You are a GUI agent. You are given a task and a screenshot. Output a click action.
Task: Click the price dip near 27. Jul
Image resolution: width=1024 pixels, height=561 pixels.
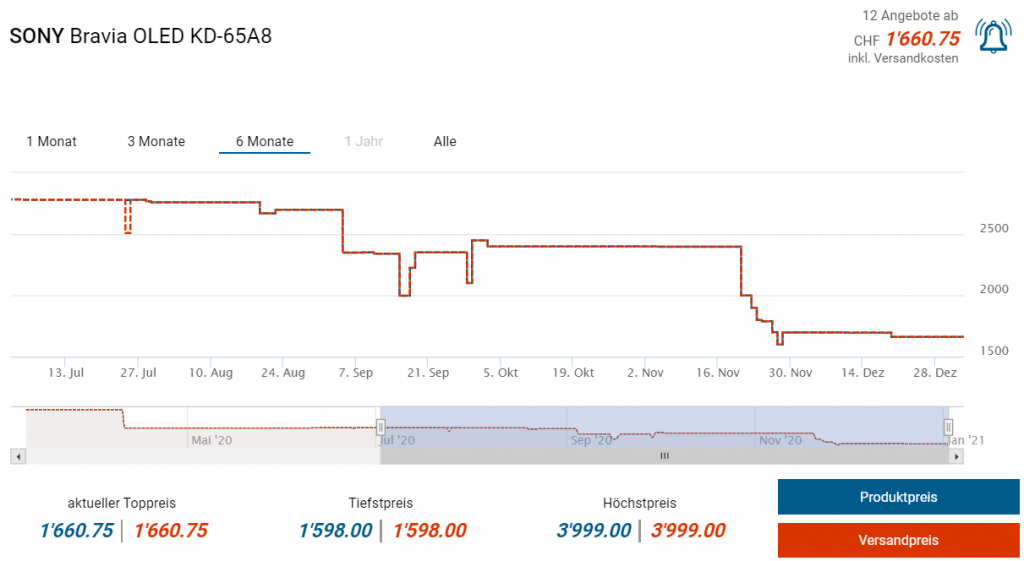pos(127,218)
